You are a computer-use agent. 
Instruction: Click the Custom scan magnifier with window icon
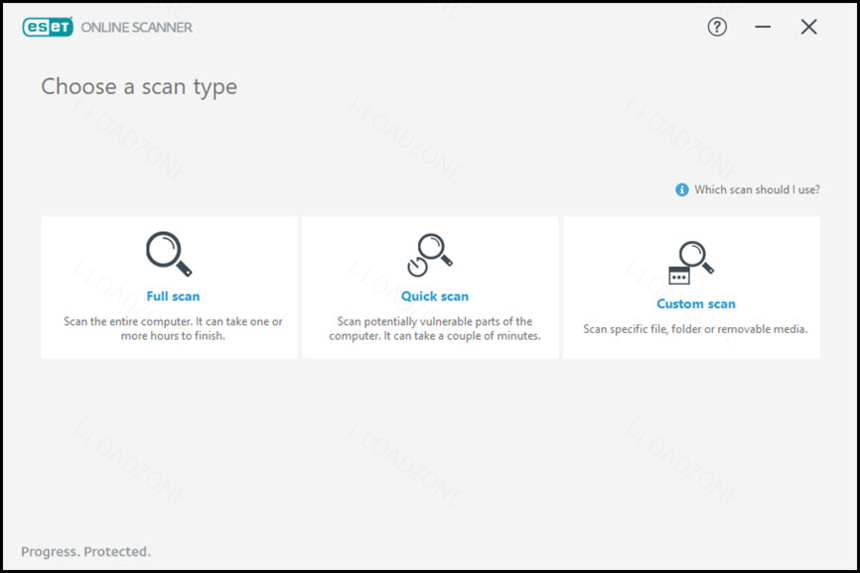(x=691, y=263)
